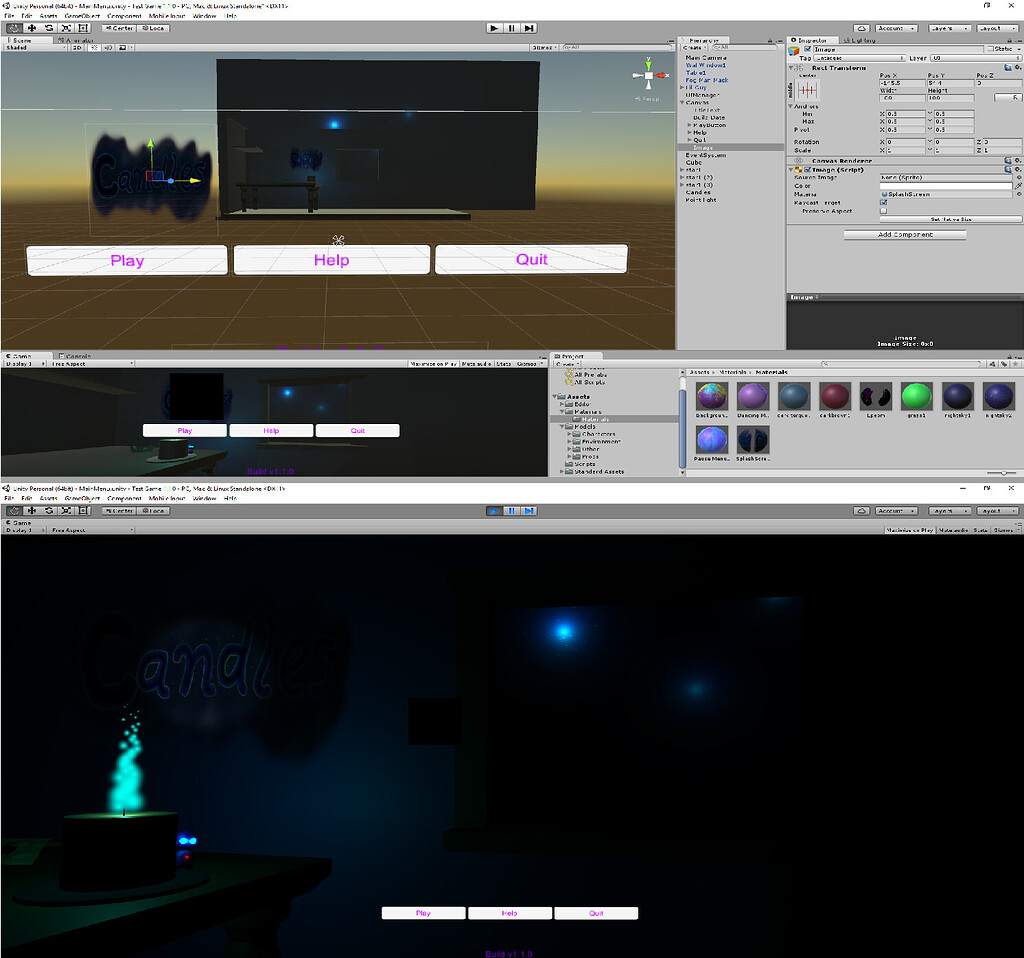
Task: Open the Rect Transform settings gear
Action: click(x=1019, y=68)
